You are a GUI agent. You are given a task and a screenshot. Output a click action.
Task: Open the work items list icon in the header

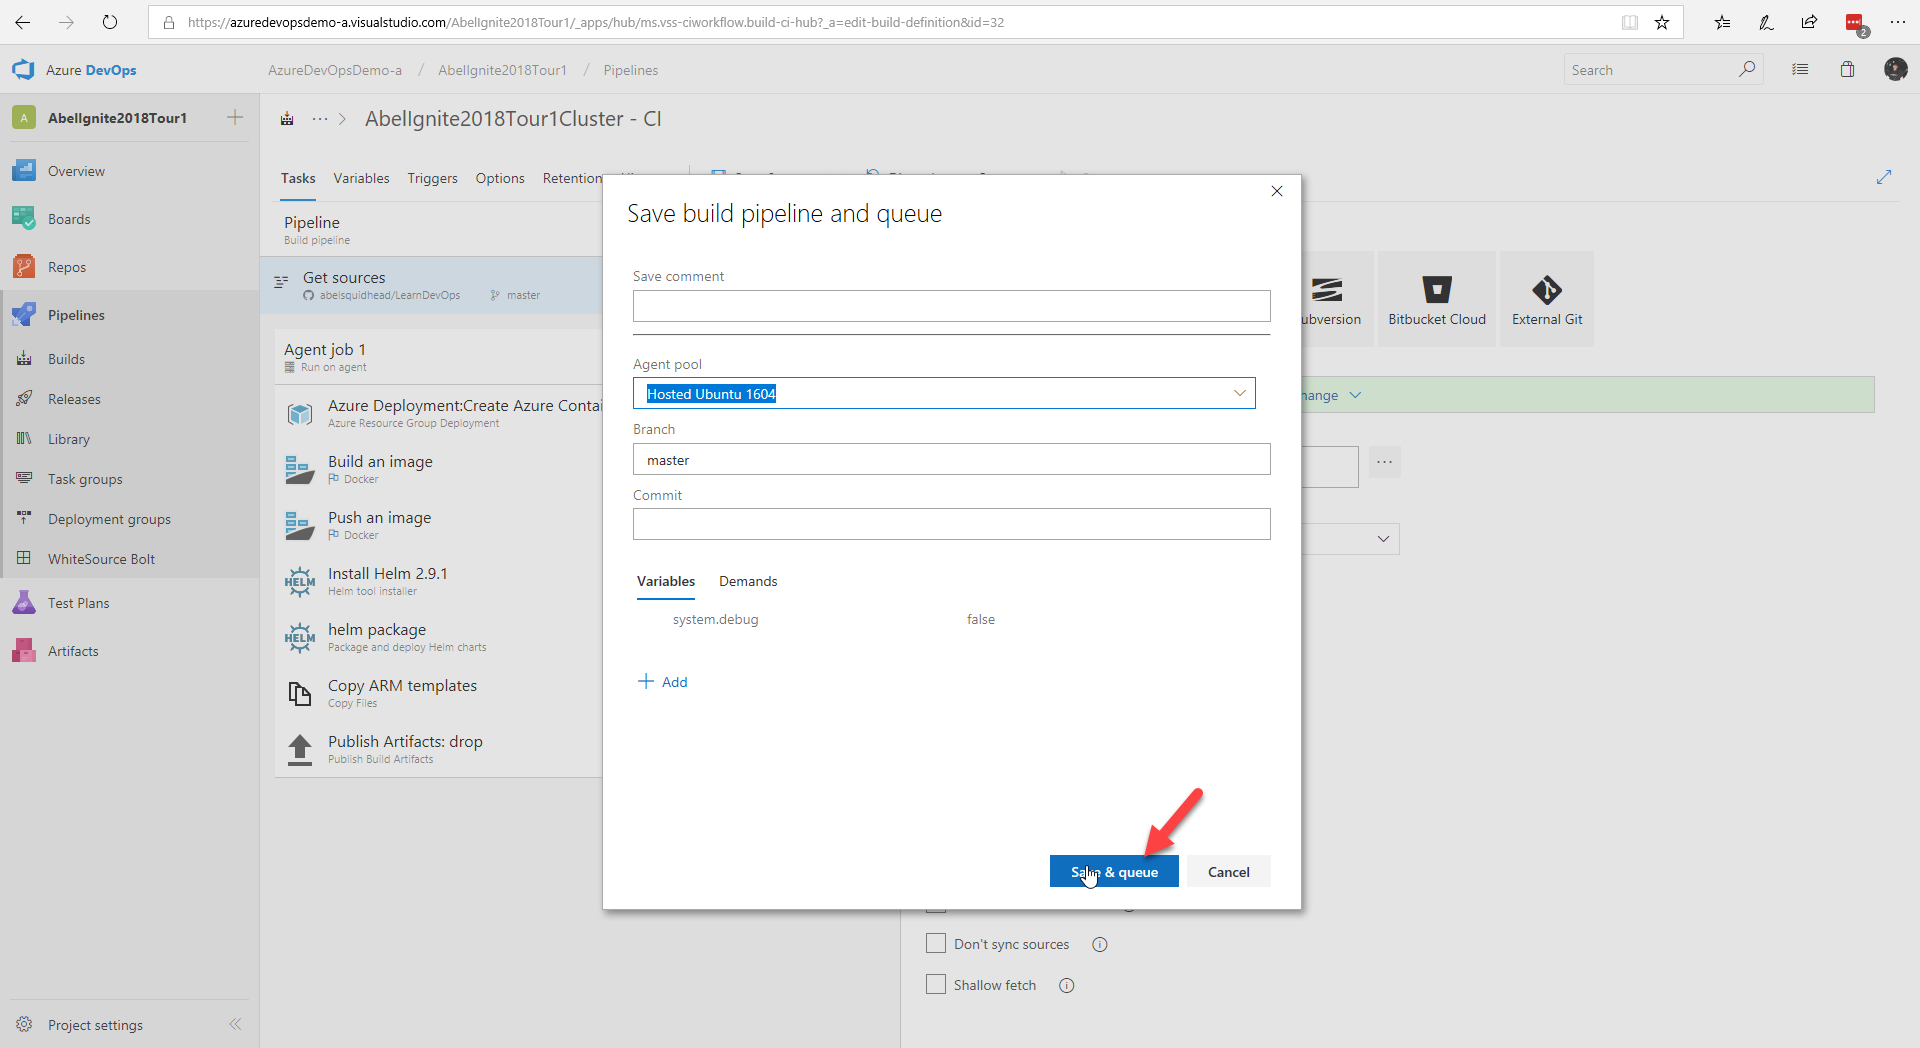tap(1800, 70)
